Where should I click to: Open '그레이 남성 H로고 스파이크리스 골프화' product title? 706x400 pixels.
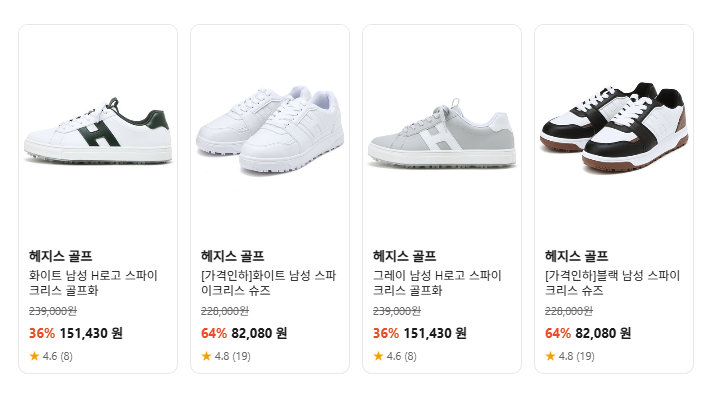(x=438, y=283)
